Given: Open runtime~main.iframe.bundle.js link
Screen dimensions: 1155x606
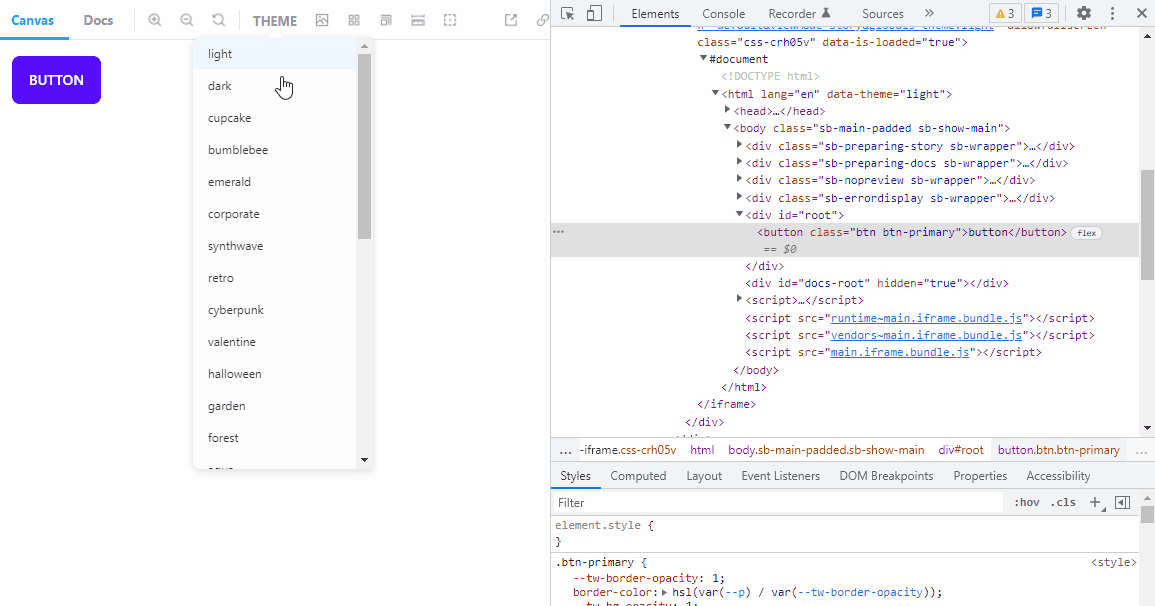Looking at the screenshot, I should (927, 318).
